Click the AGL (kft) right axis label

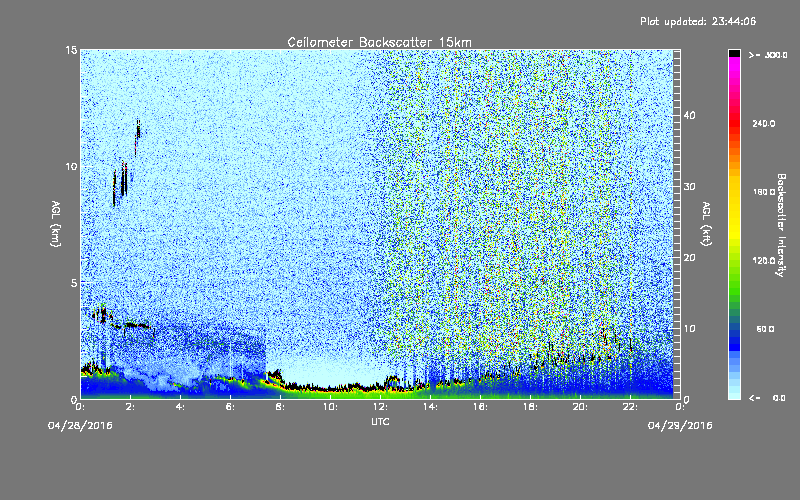pos(706,224)
